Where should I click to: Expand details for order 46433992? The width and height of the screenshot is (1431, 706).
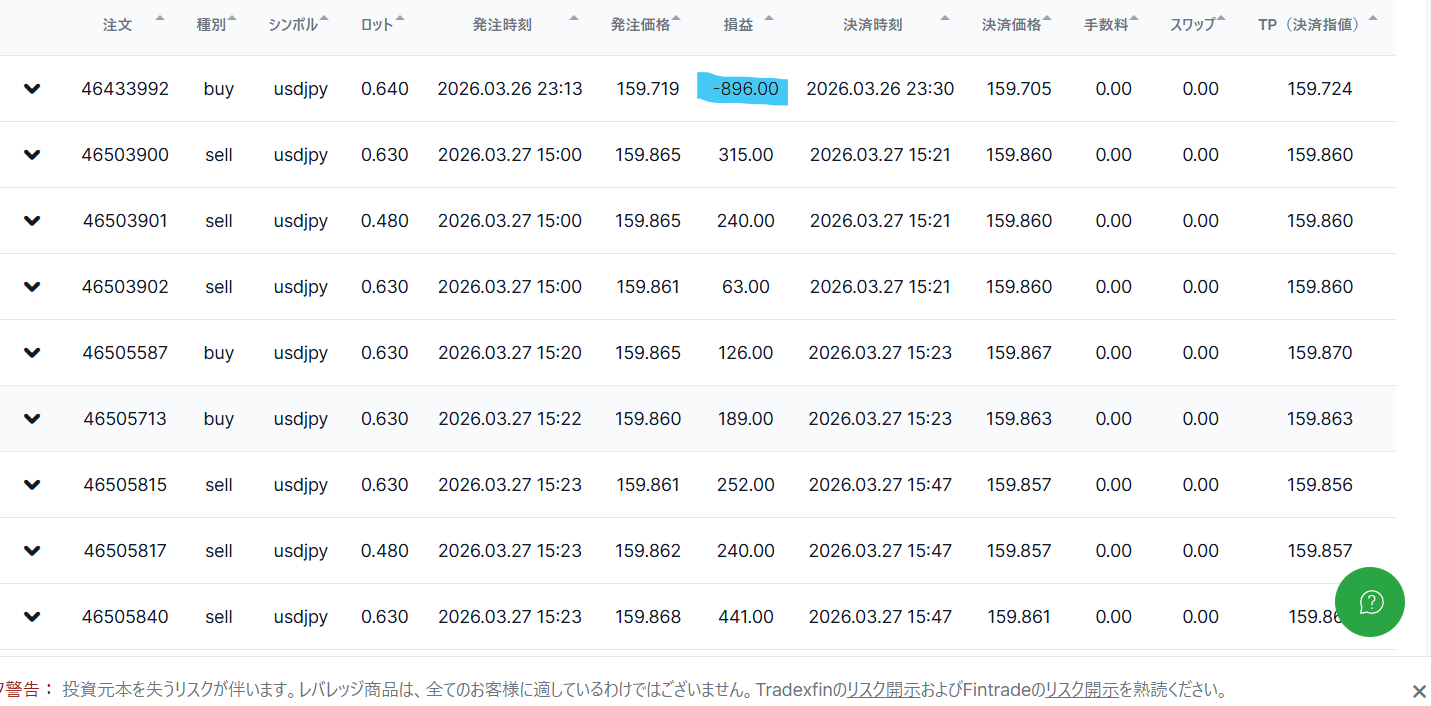(32, 89)
